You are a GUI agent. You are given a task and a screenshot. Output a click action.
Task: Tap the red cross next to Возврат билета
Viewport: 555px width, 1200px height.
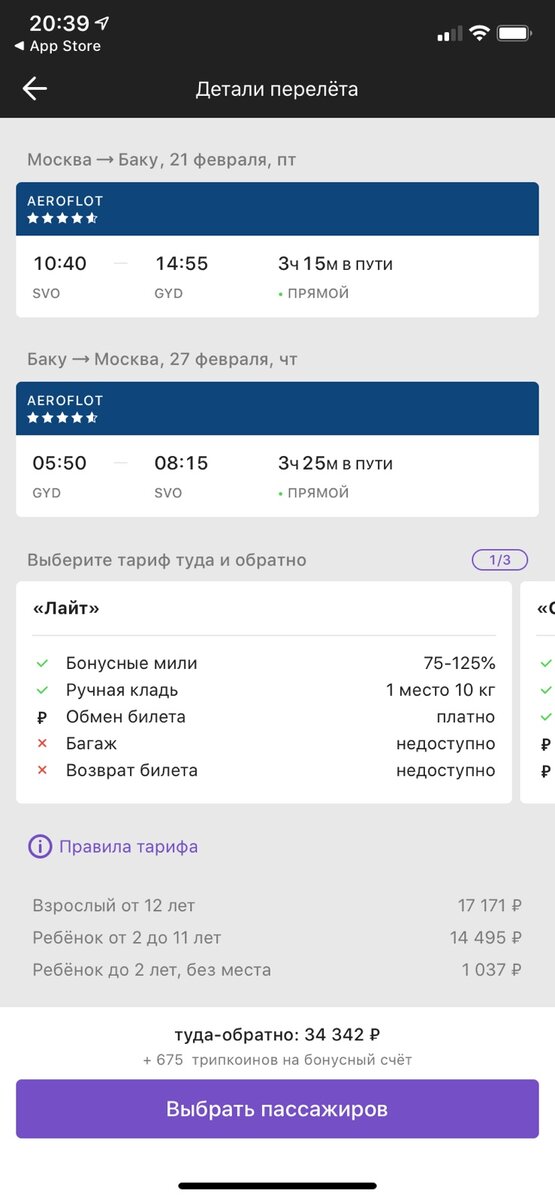(42, 771)
